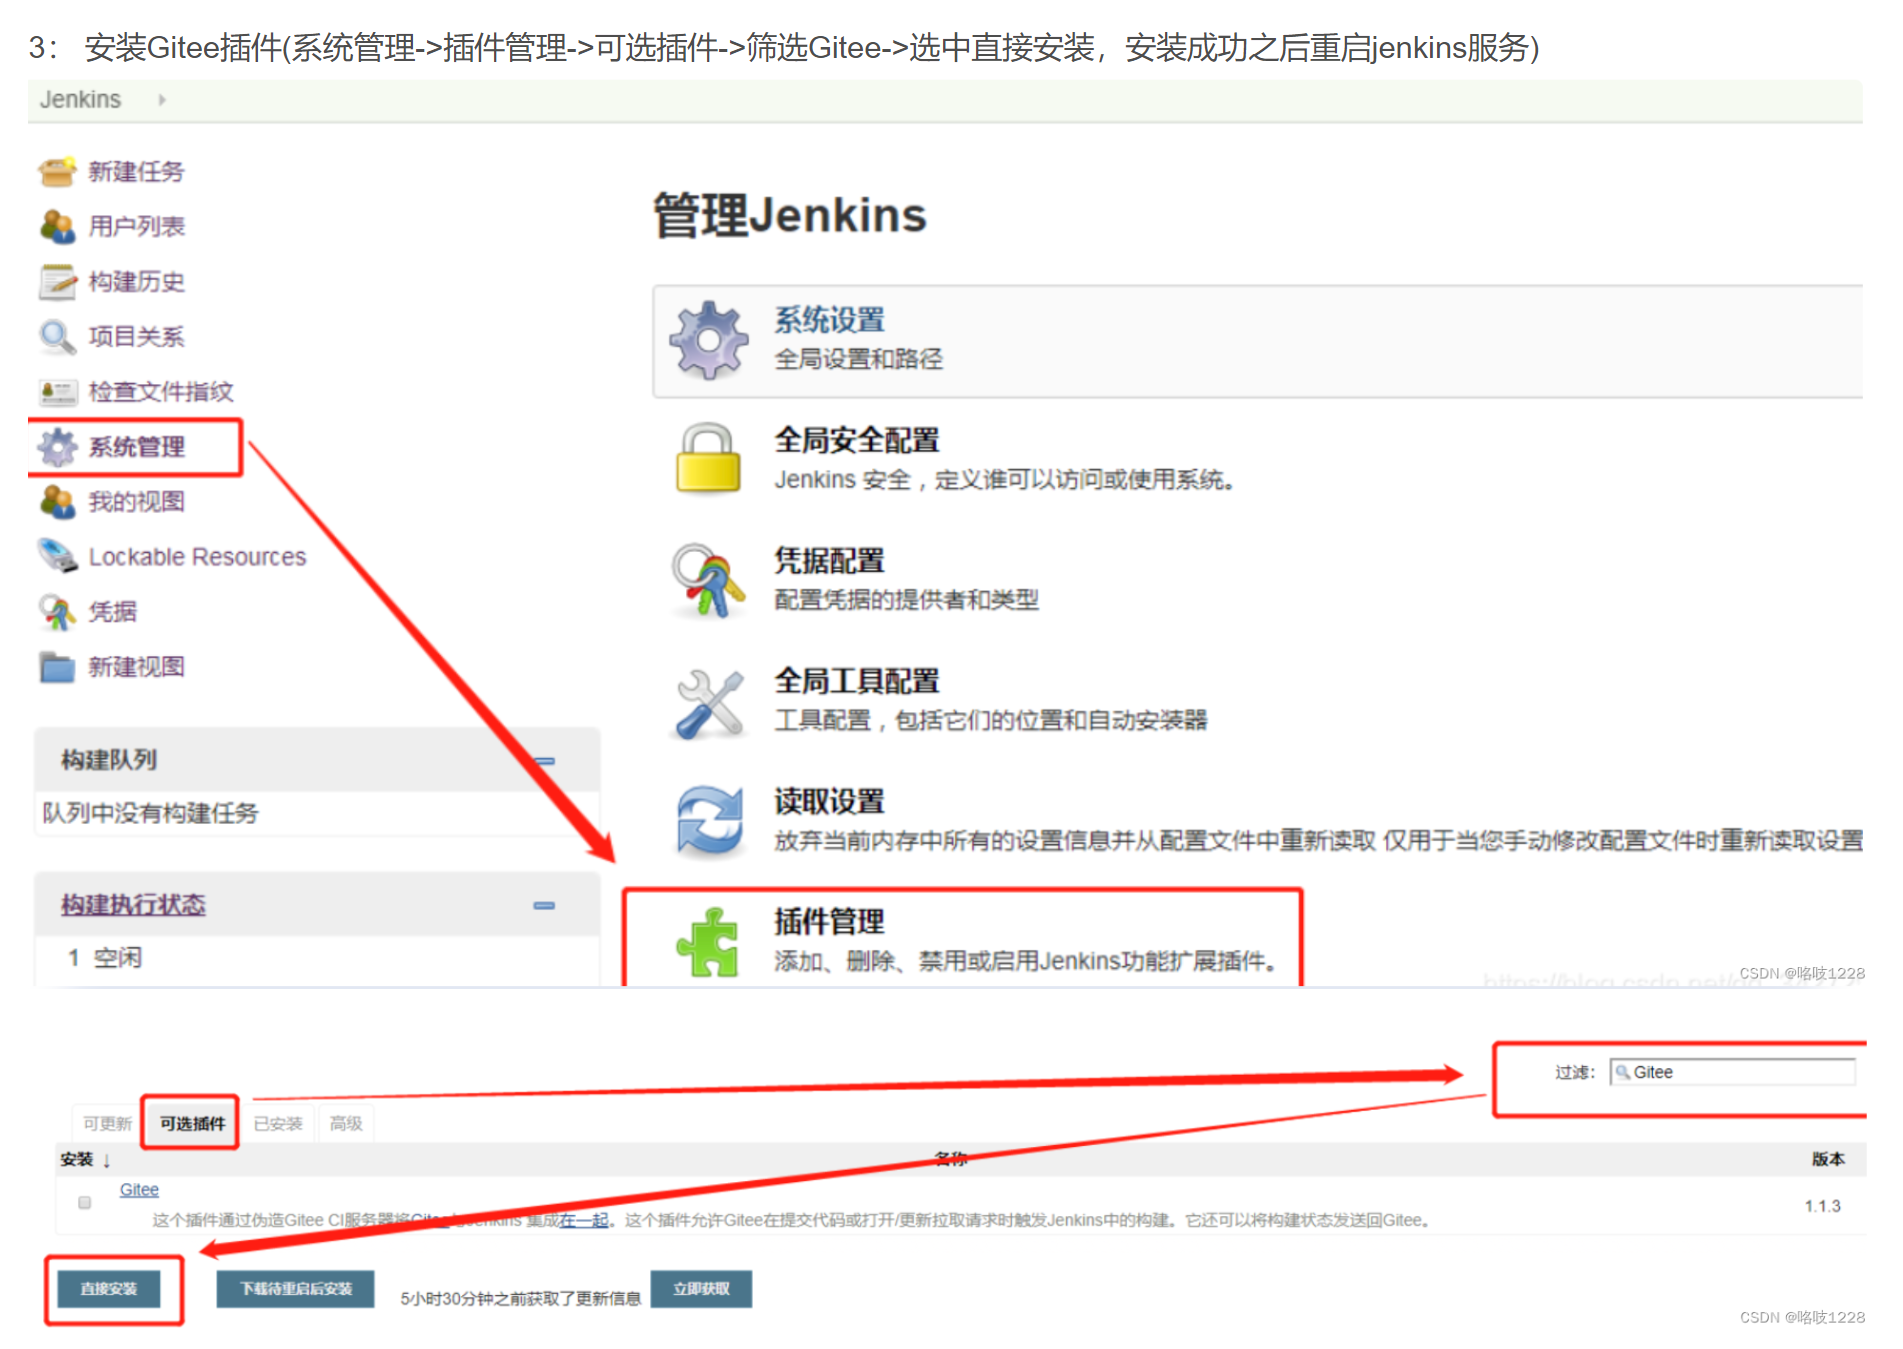Open global tool configuration wrench icon
The height and width of the screenshot is (1349, 1903).
(708, 703)
